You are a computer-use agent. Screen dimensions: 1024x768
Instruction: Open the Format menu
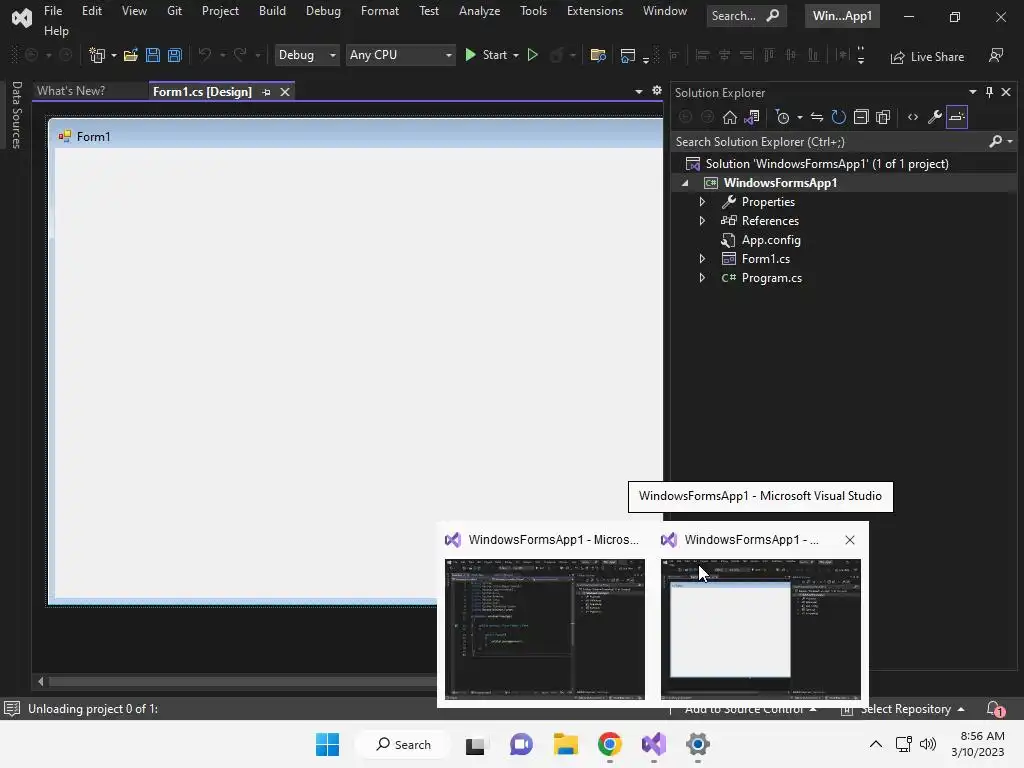(379, 11)
